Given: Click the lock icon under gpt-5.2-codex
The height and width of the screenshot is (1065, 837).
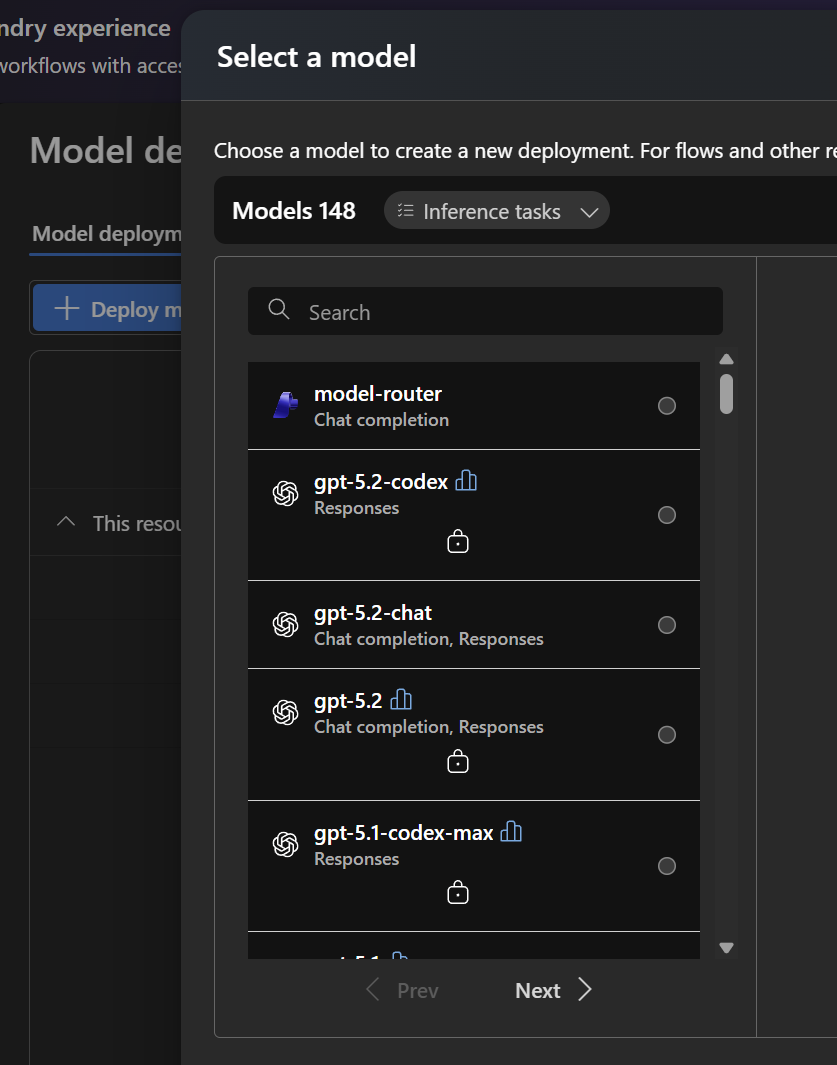Looking at the screenshot, I should click(x=458, y=541).
